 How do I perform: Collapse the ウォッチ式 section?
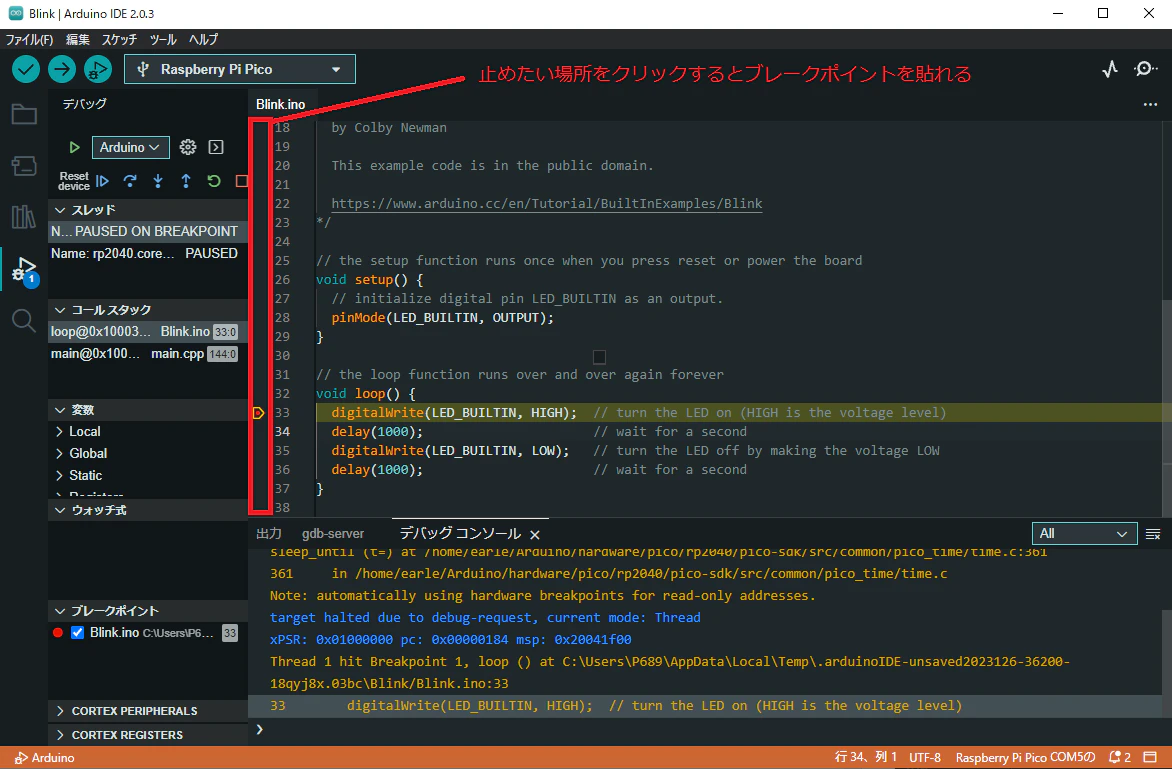[147, 510]
